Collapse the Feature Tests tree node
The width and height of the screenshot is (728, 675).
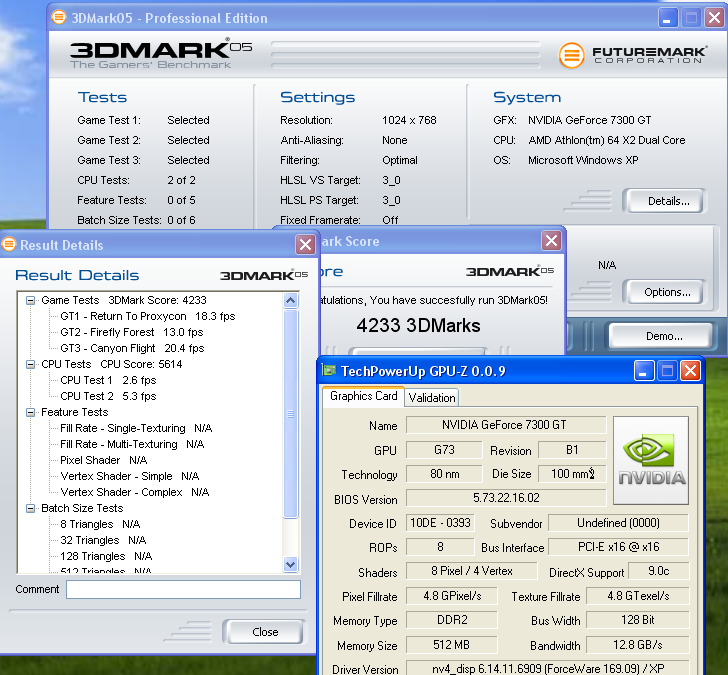point(31,412)
